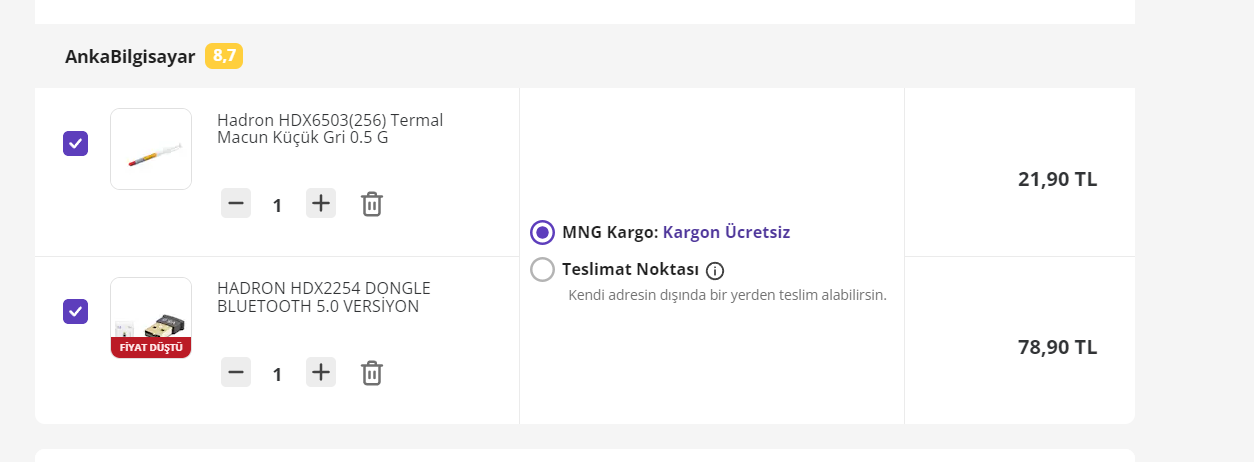Click the thermal paste product thumbnail

pyautogui.click(x=151, y=149)
